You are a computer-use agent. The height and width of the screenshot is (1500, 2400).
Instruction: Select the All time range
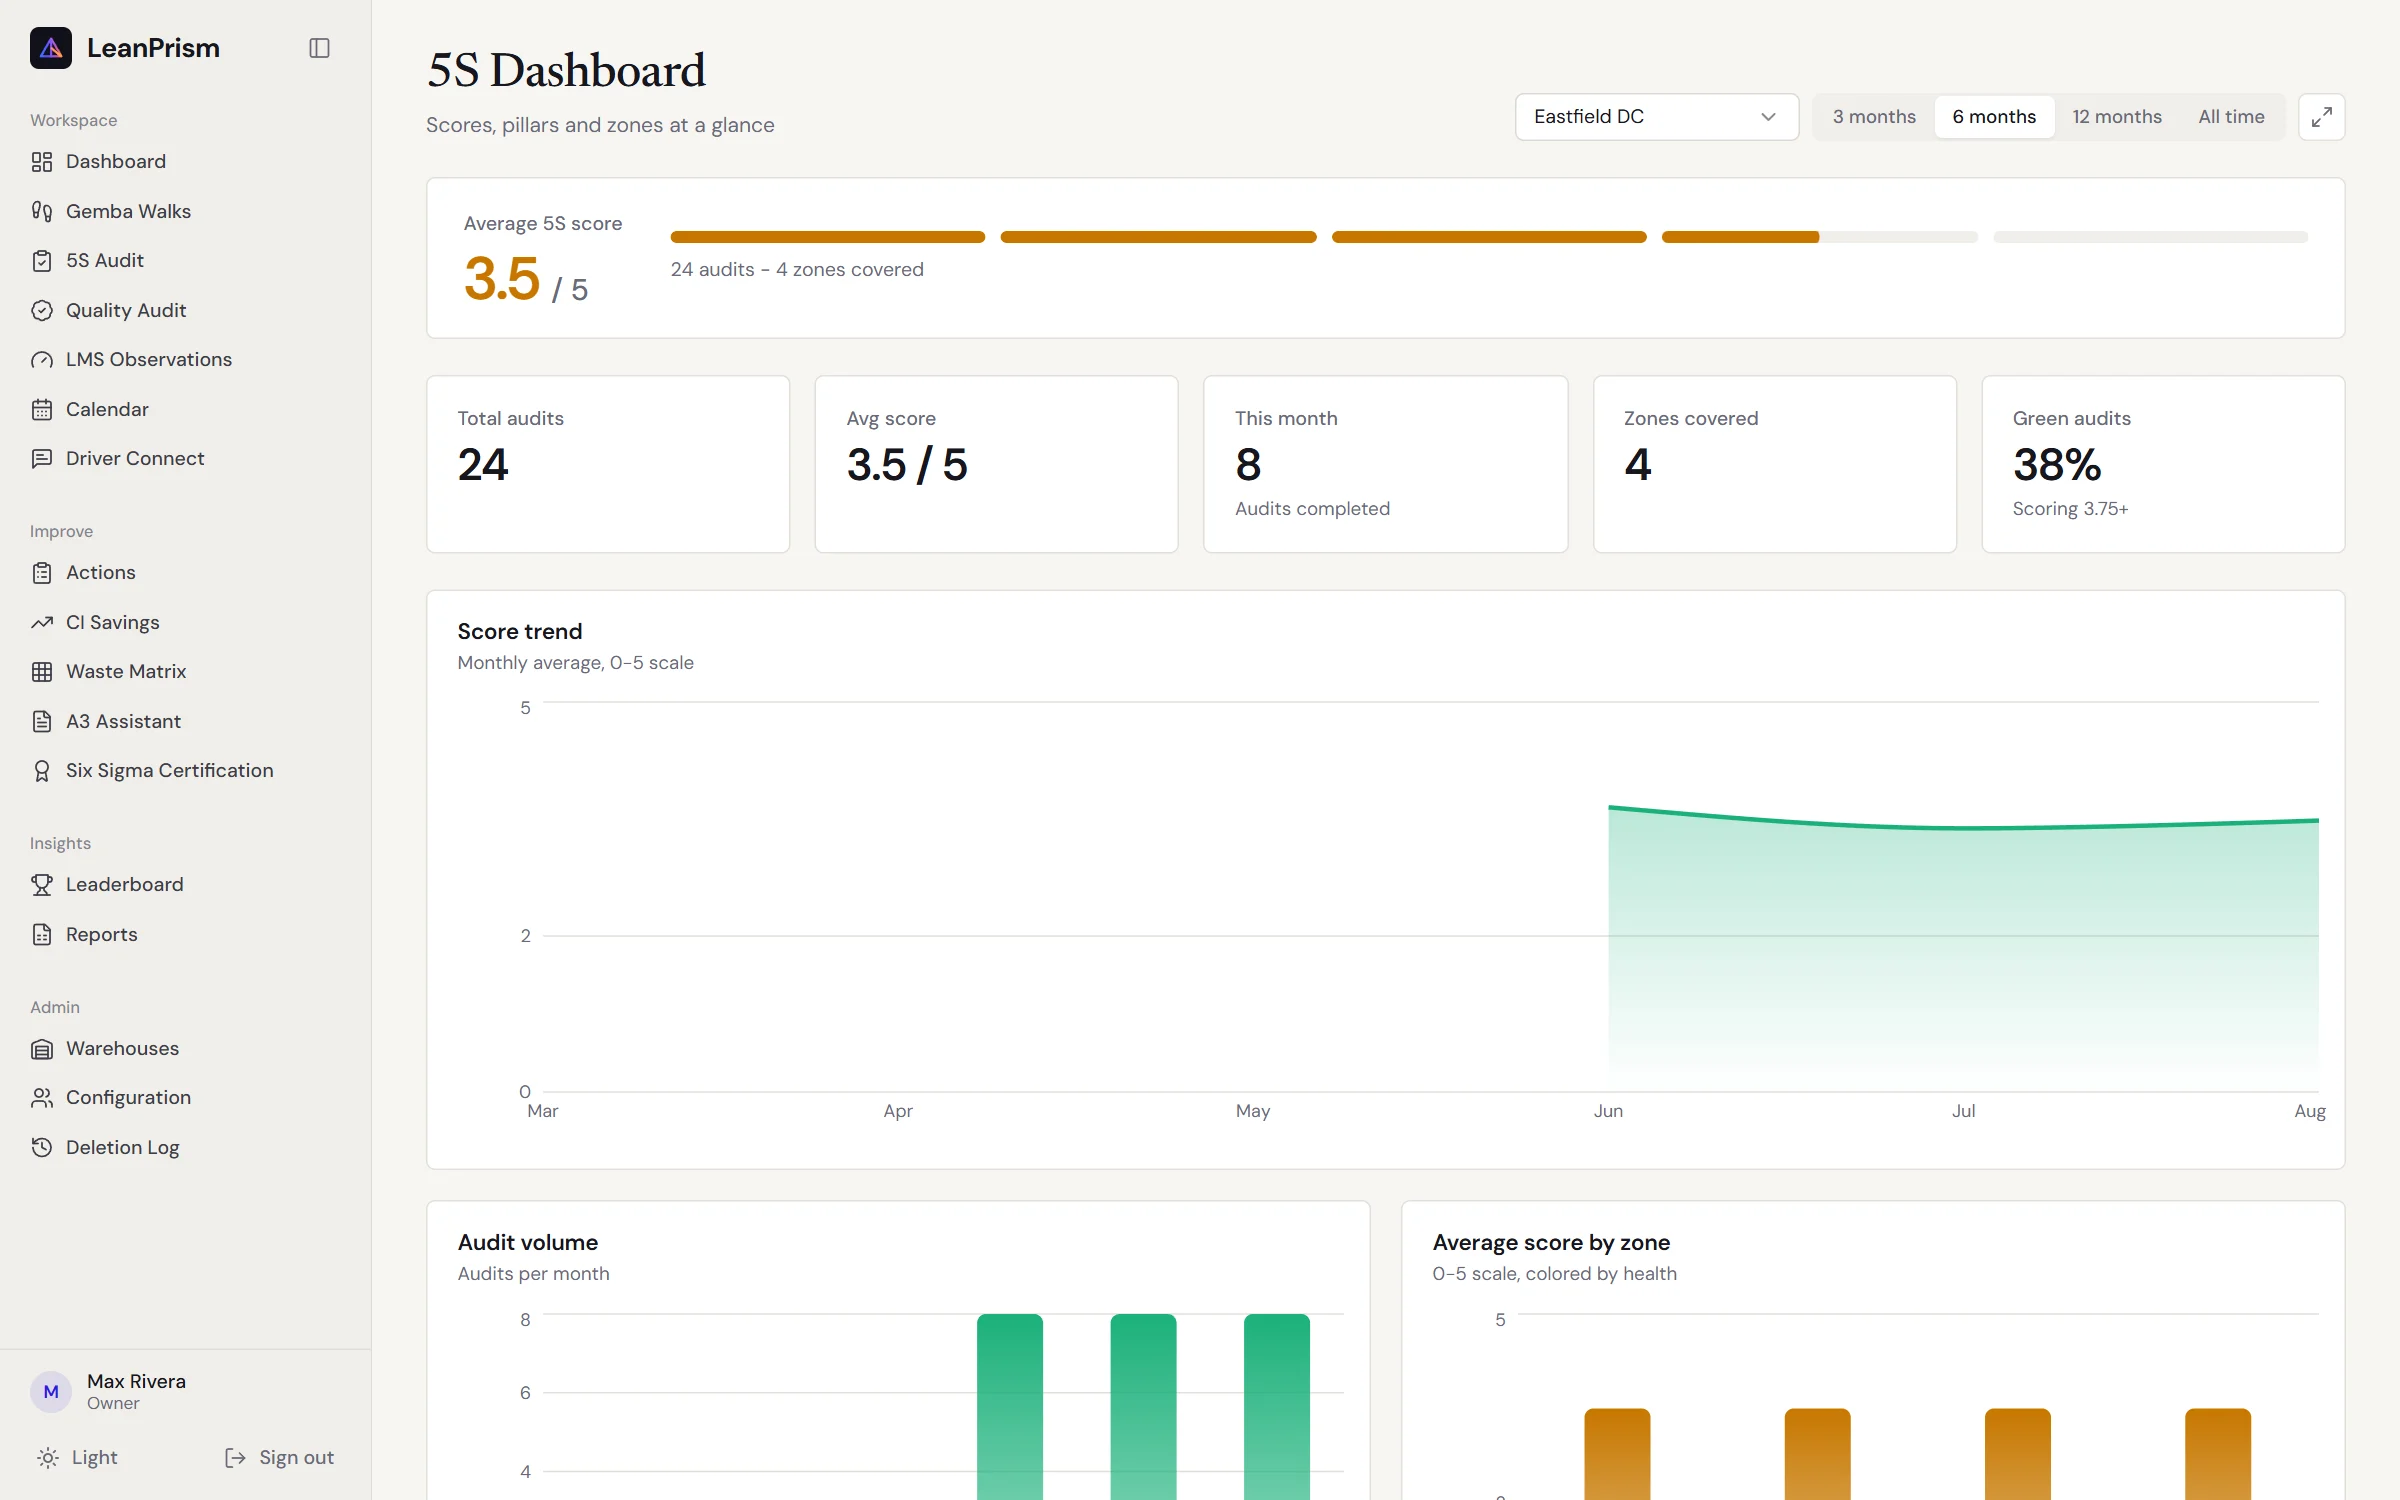(2231, 117)
